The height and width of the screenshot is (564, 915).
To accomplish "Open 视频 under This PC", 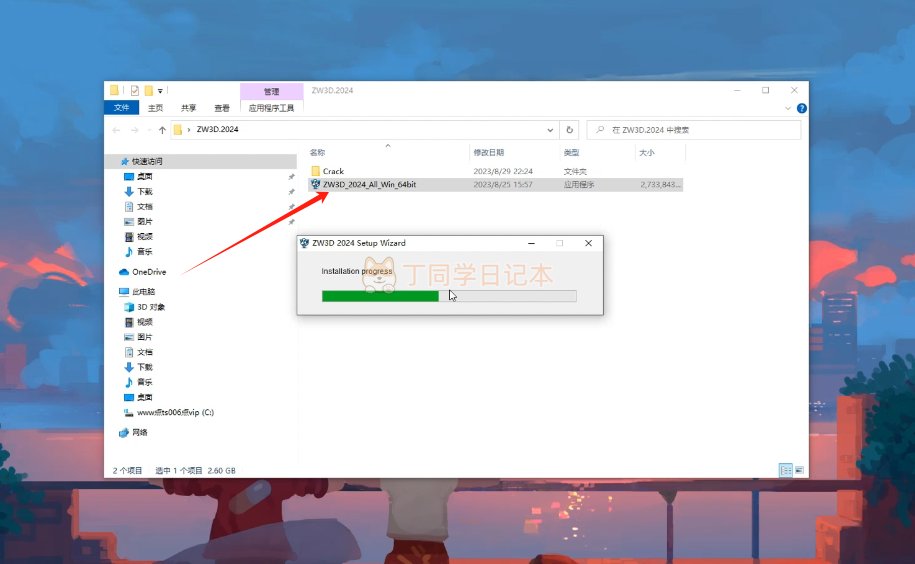I will pyautogui.click(x=144, y=322).
